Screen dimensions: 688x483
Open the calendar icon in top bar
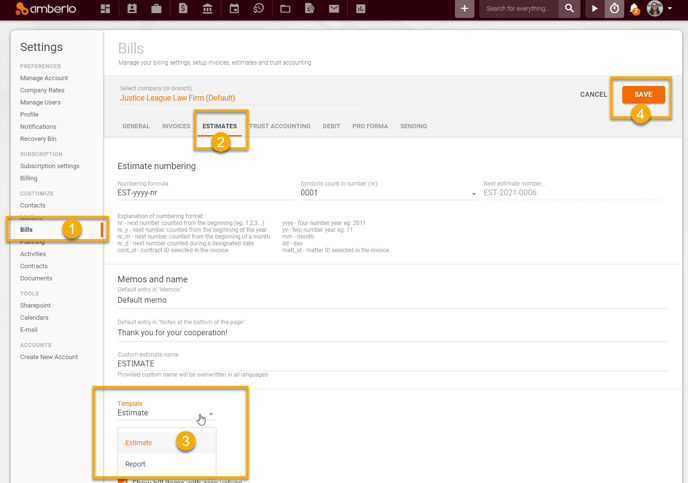click(234, 8)
